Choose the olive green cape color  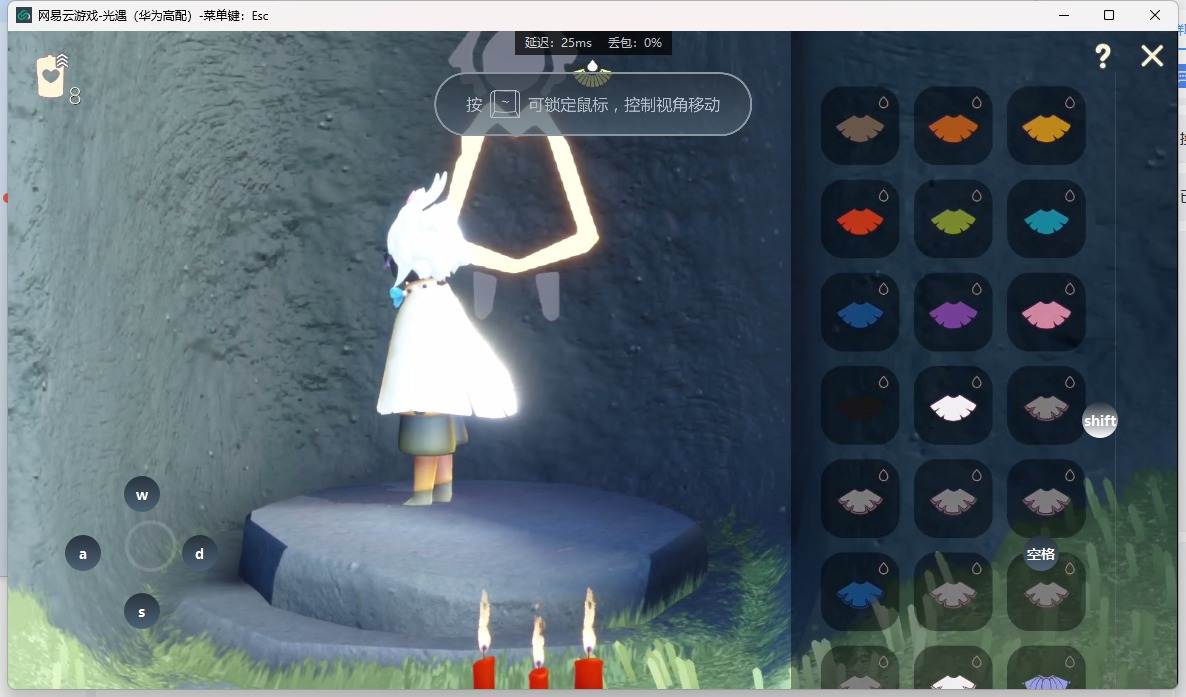click(x=953, y=219)
